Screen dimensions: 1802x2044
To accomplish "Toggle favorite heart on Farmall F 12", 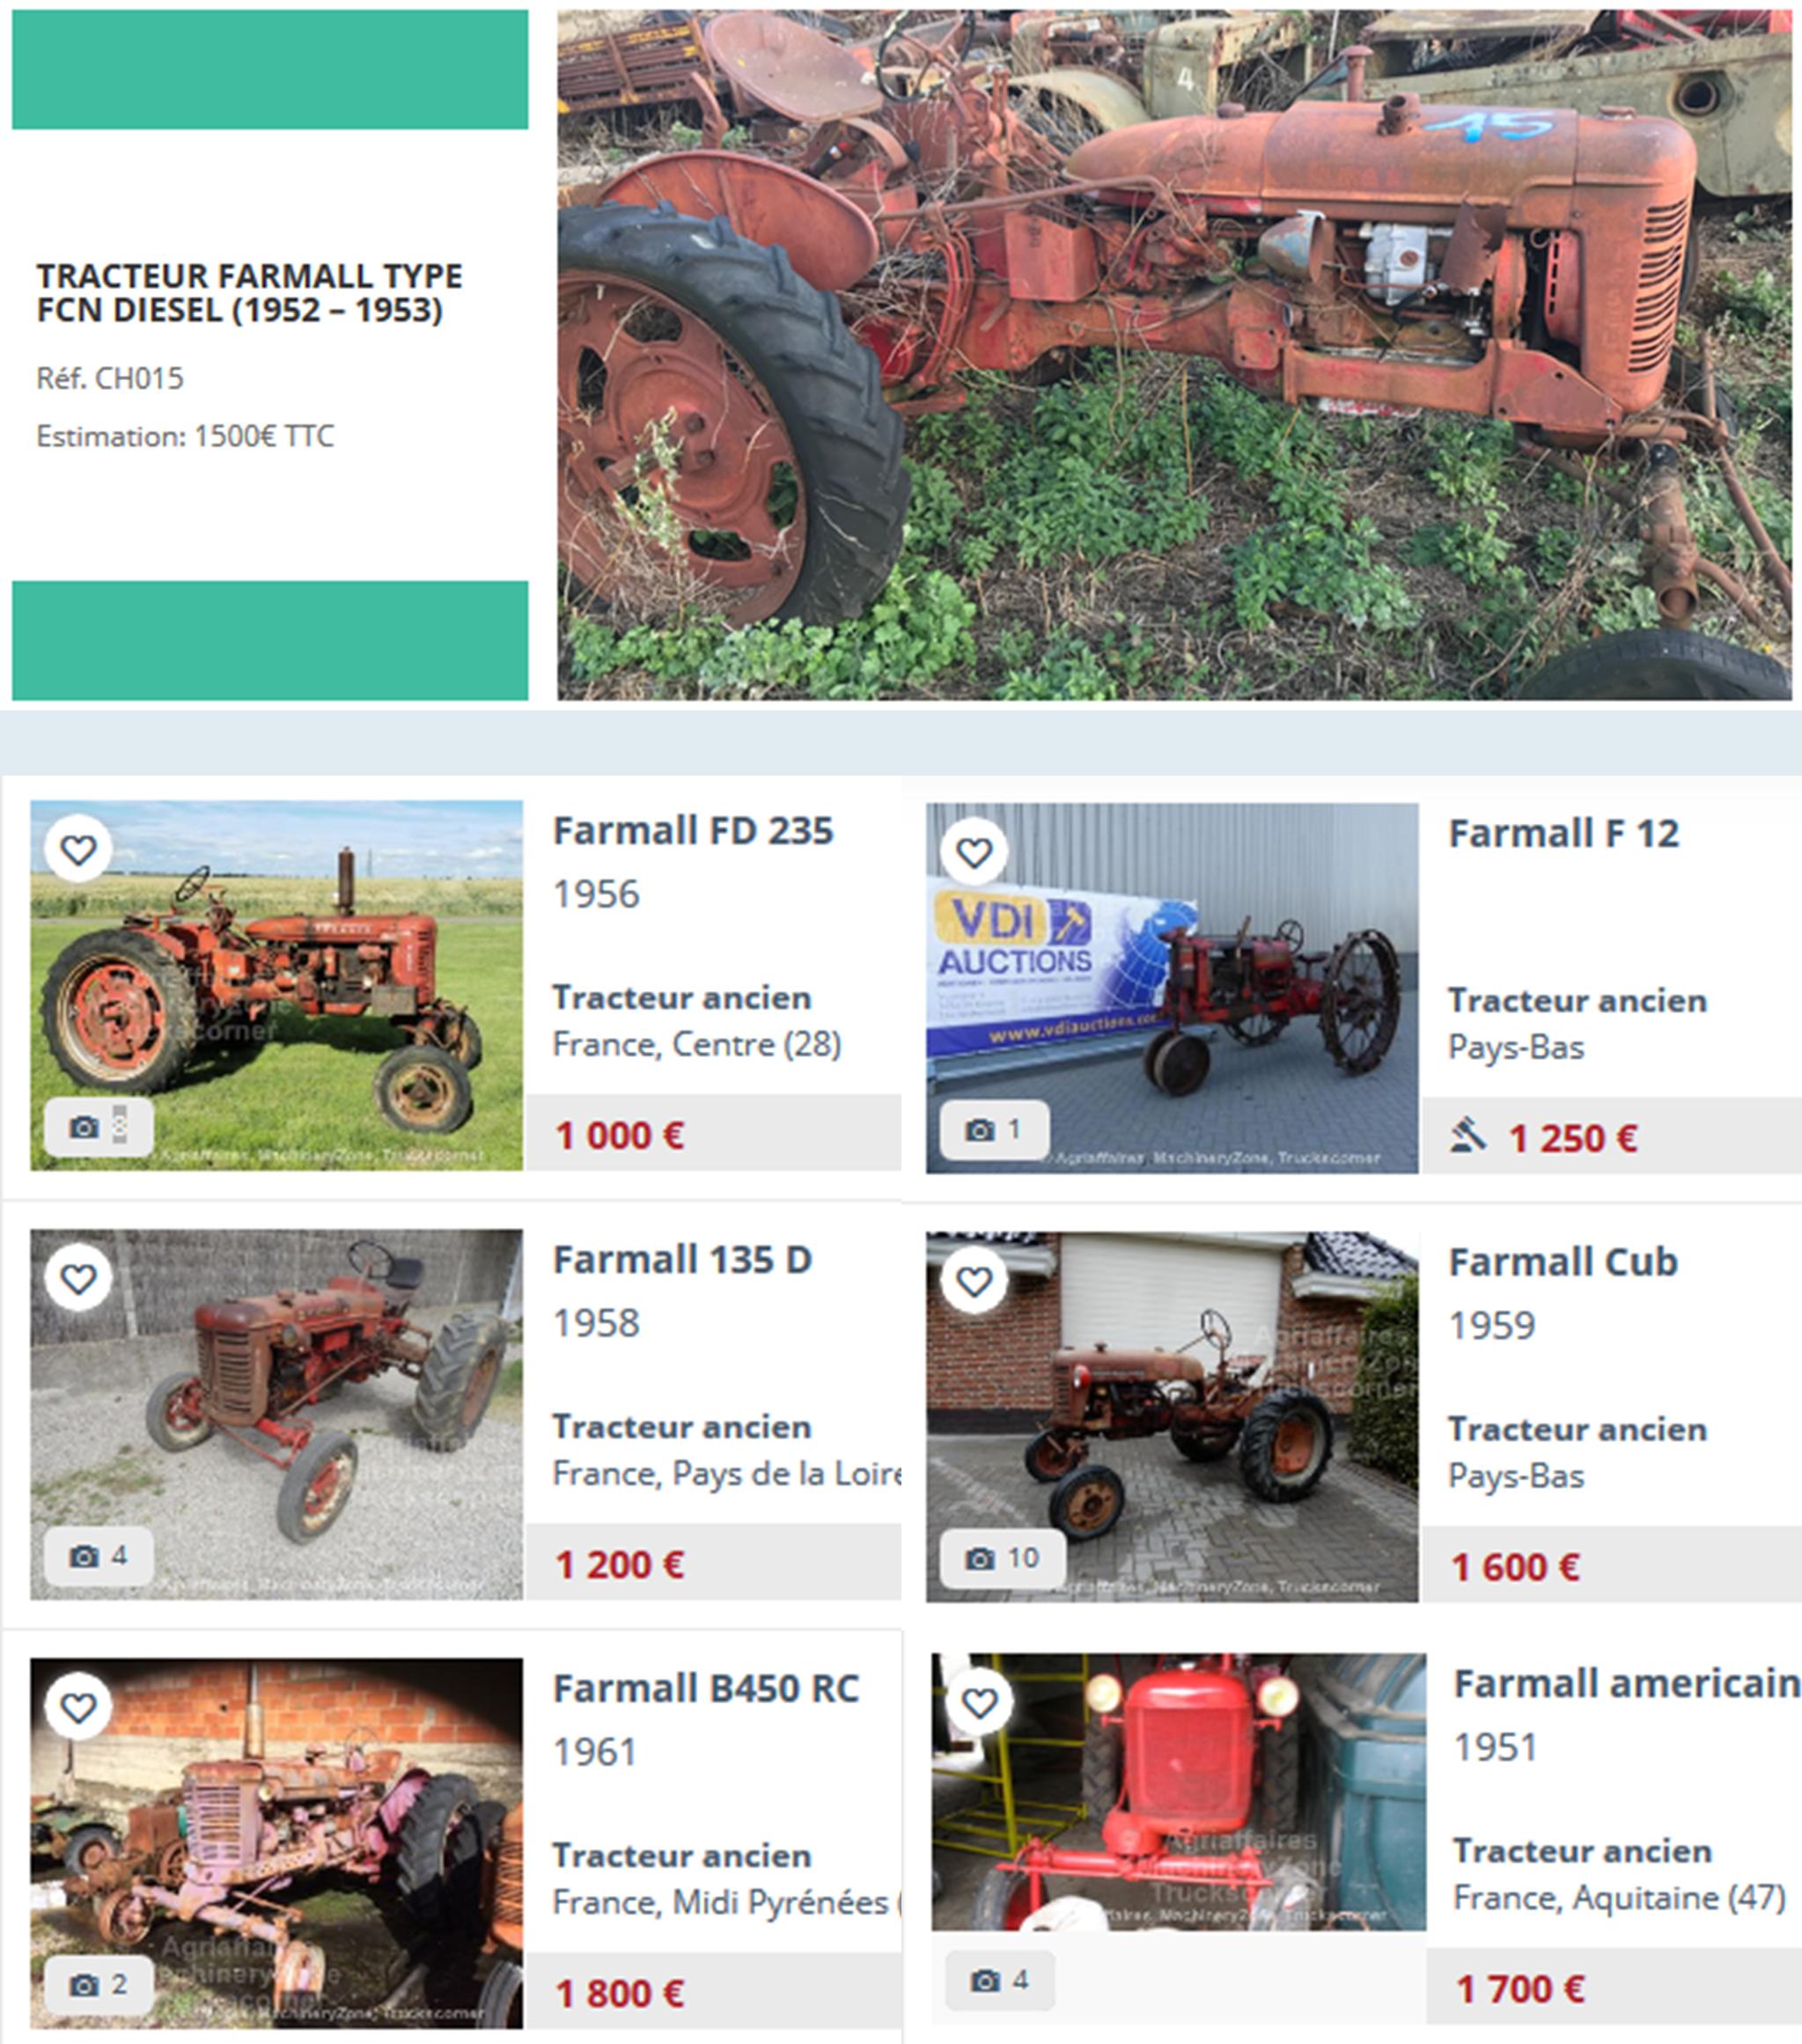I will (x=975, y=852).
